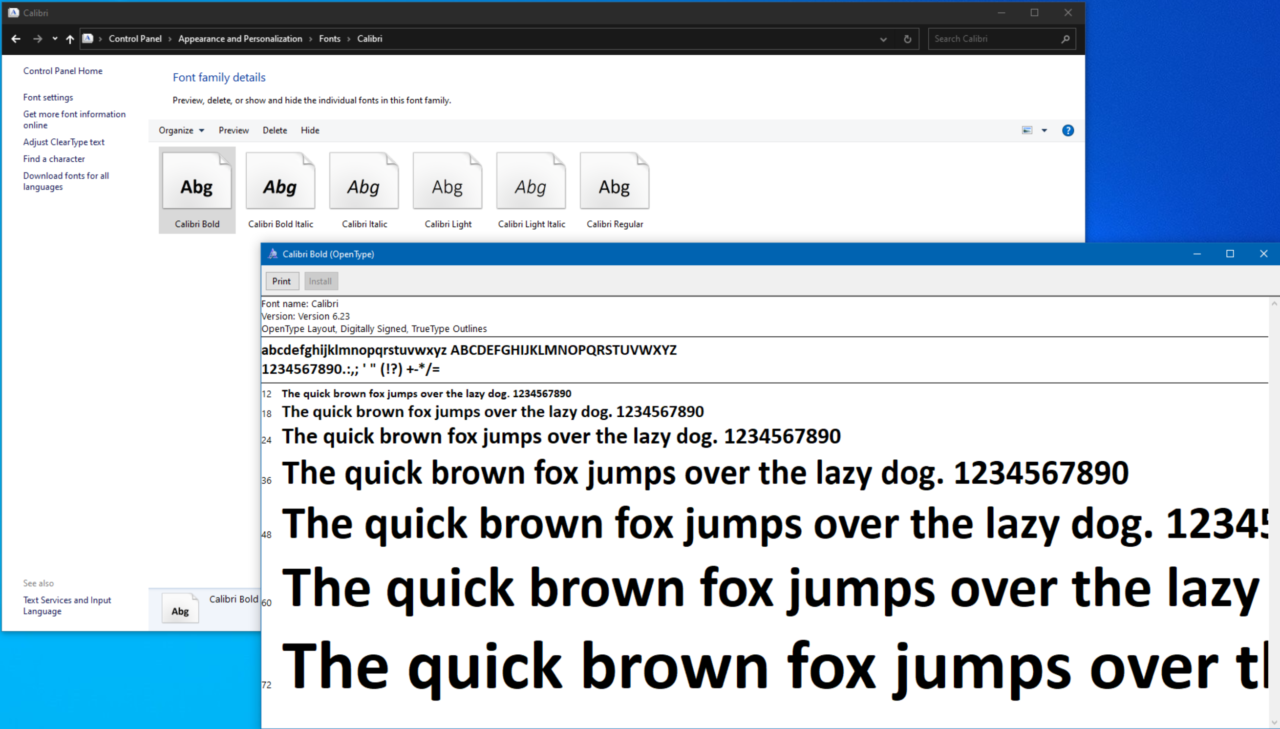Open the Help question mark icon
This screenshot has height=729, width=1280.
click(1068, 130)
